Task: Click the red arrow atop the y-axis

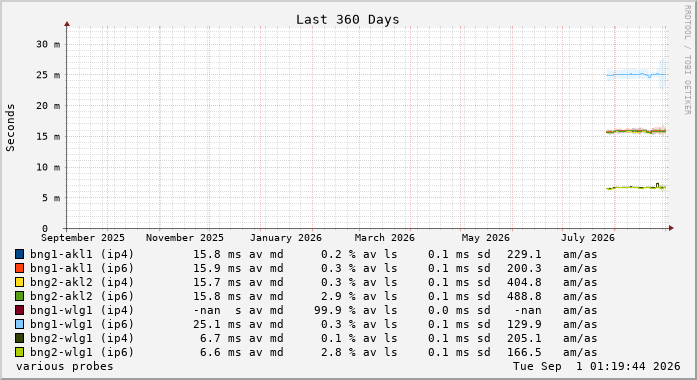Action: click(x=67, y=24)
